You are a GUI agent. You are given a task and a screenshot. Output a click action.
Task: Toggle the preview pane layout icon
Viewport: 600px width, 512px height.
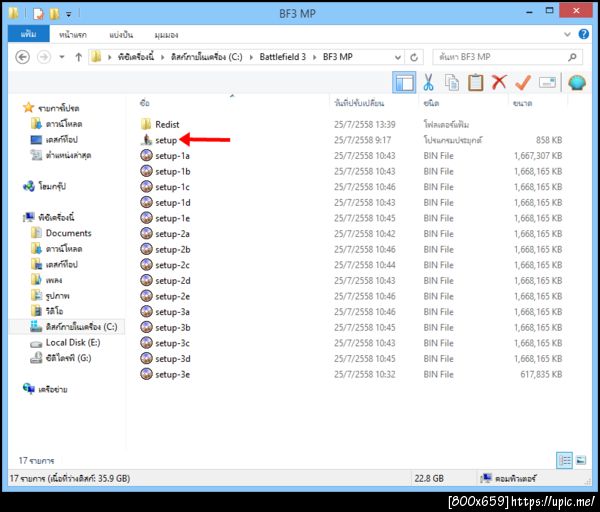404,82
